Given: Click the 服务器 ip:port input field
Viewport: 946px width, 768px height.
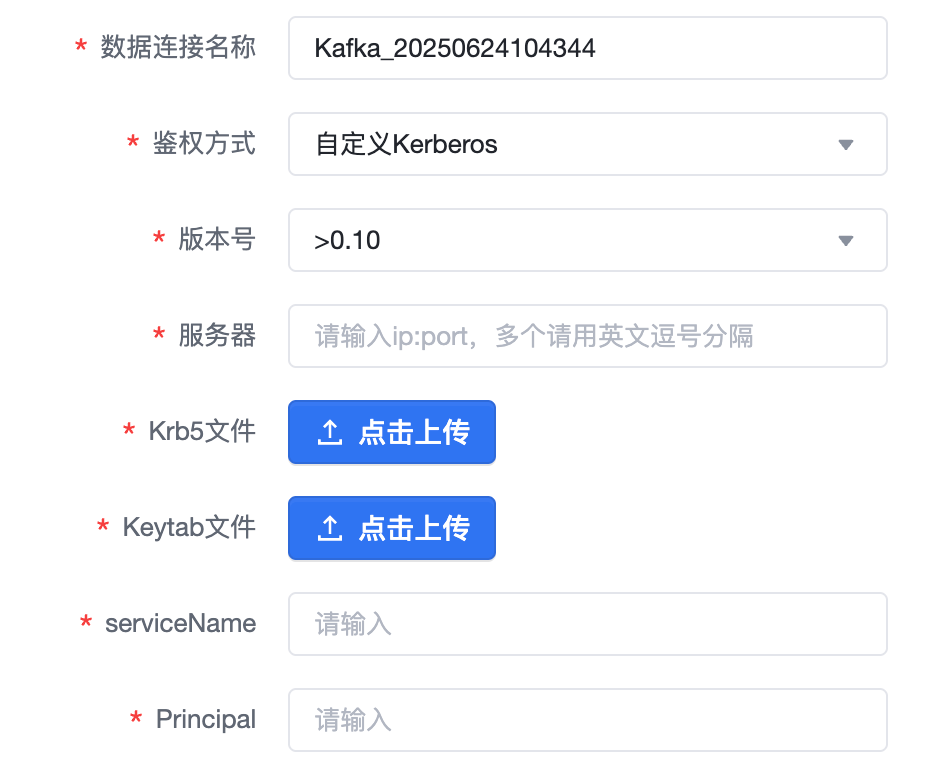Looking at the screenshot, I should [587, 336].
